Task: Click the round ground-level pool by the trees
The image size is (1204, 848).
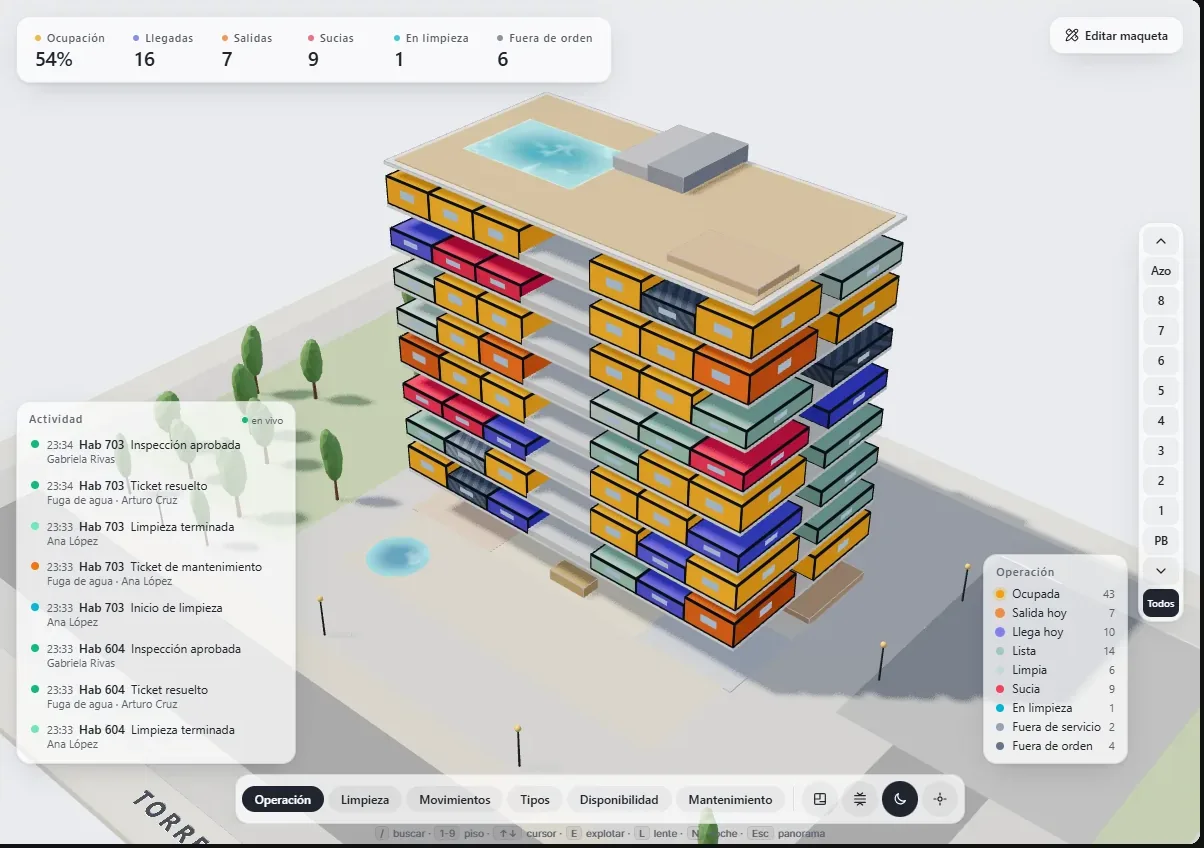Action: tap(397, 556)
